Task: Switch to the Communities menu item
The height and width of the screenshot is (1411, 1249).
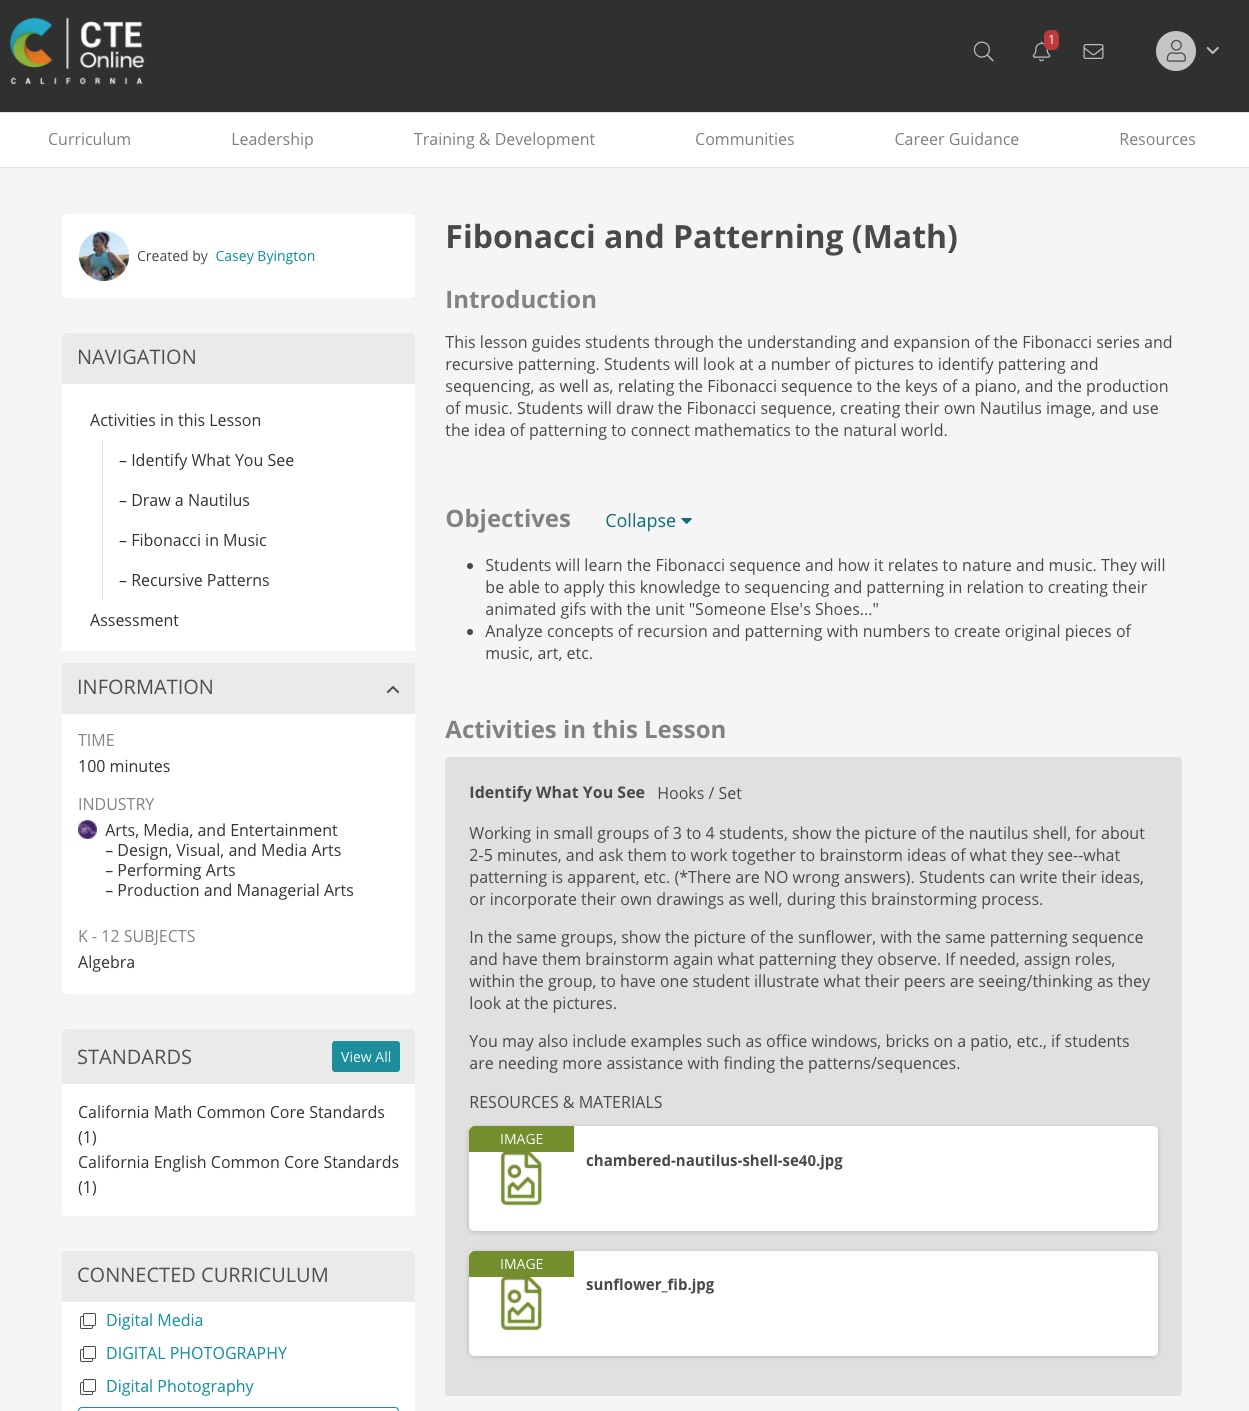Action: pyautogui.click(x=744, y=139)
